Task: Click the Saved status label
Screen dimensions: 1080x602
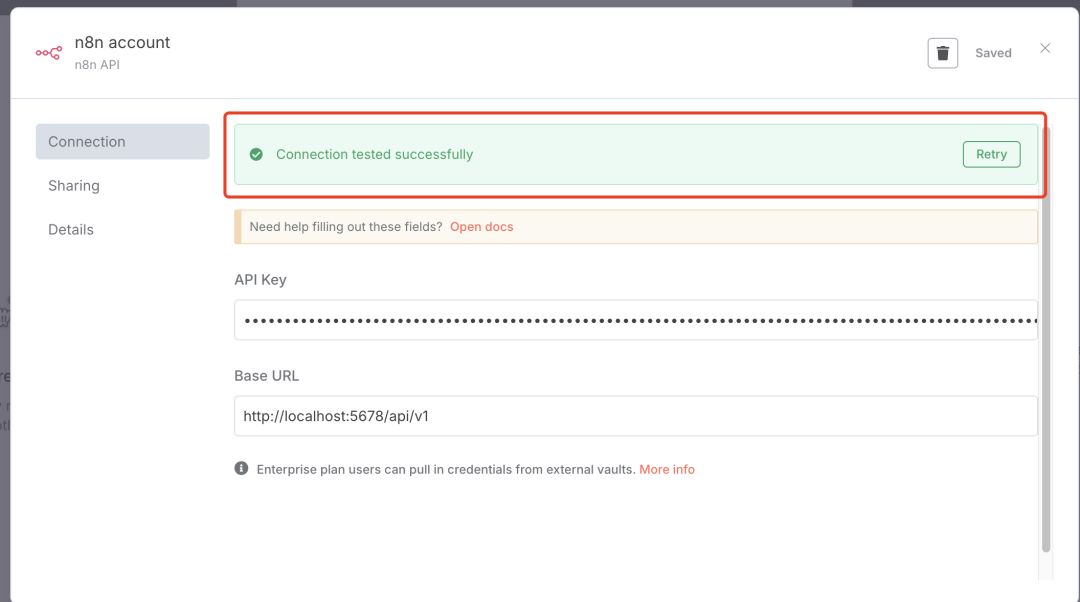Action: pos(993,53)
